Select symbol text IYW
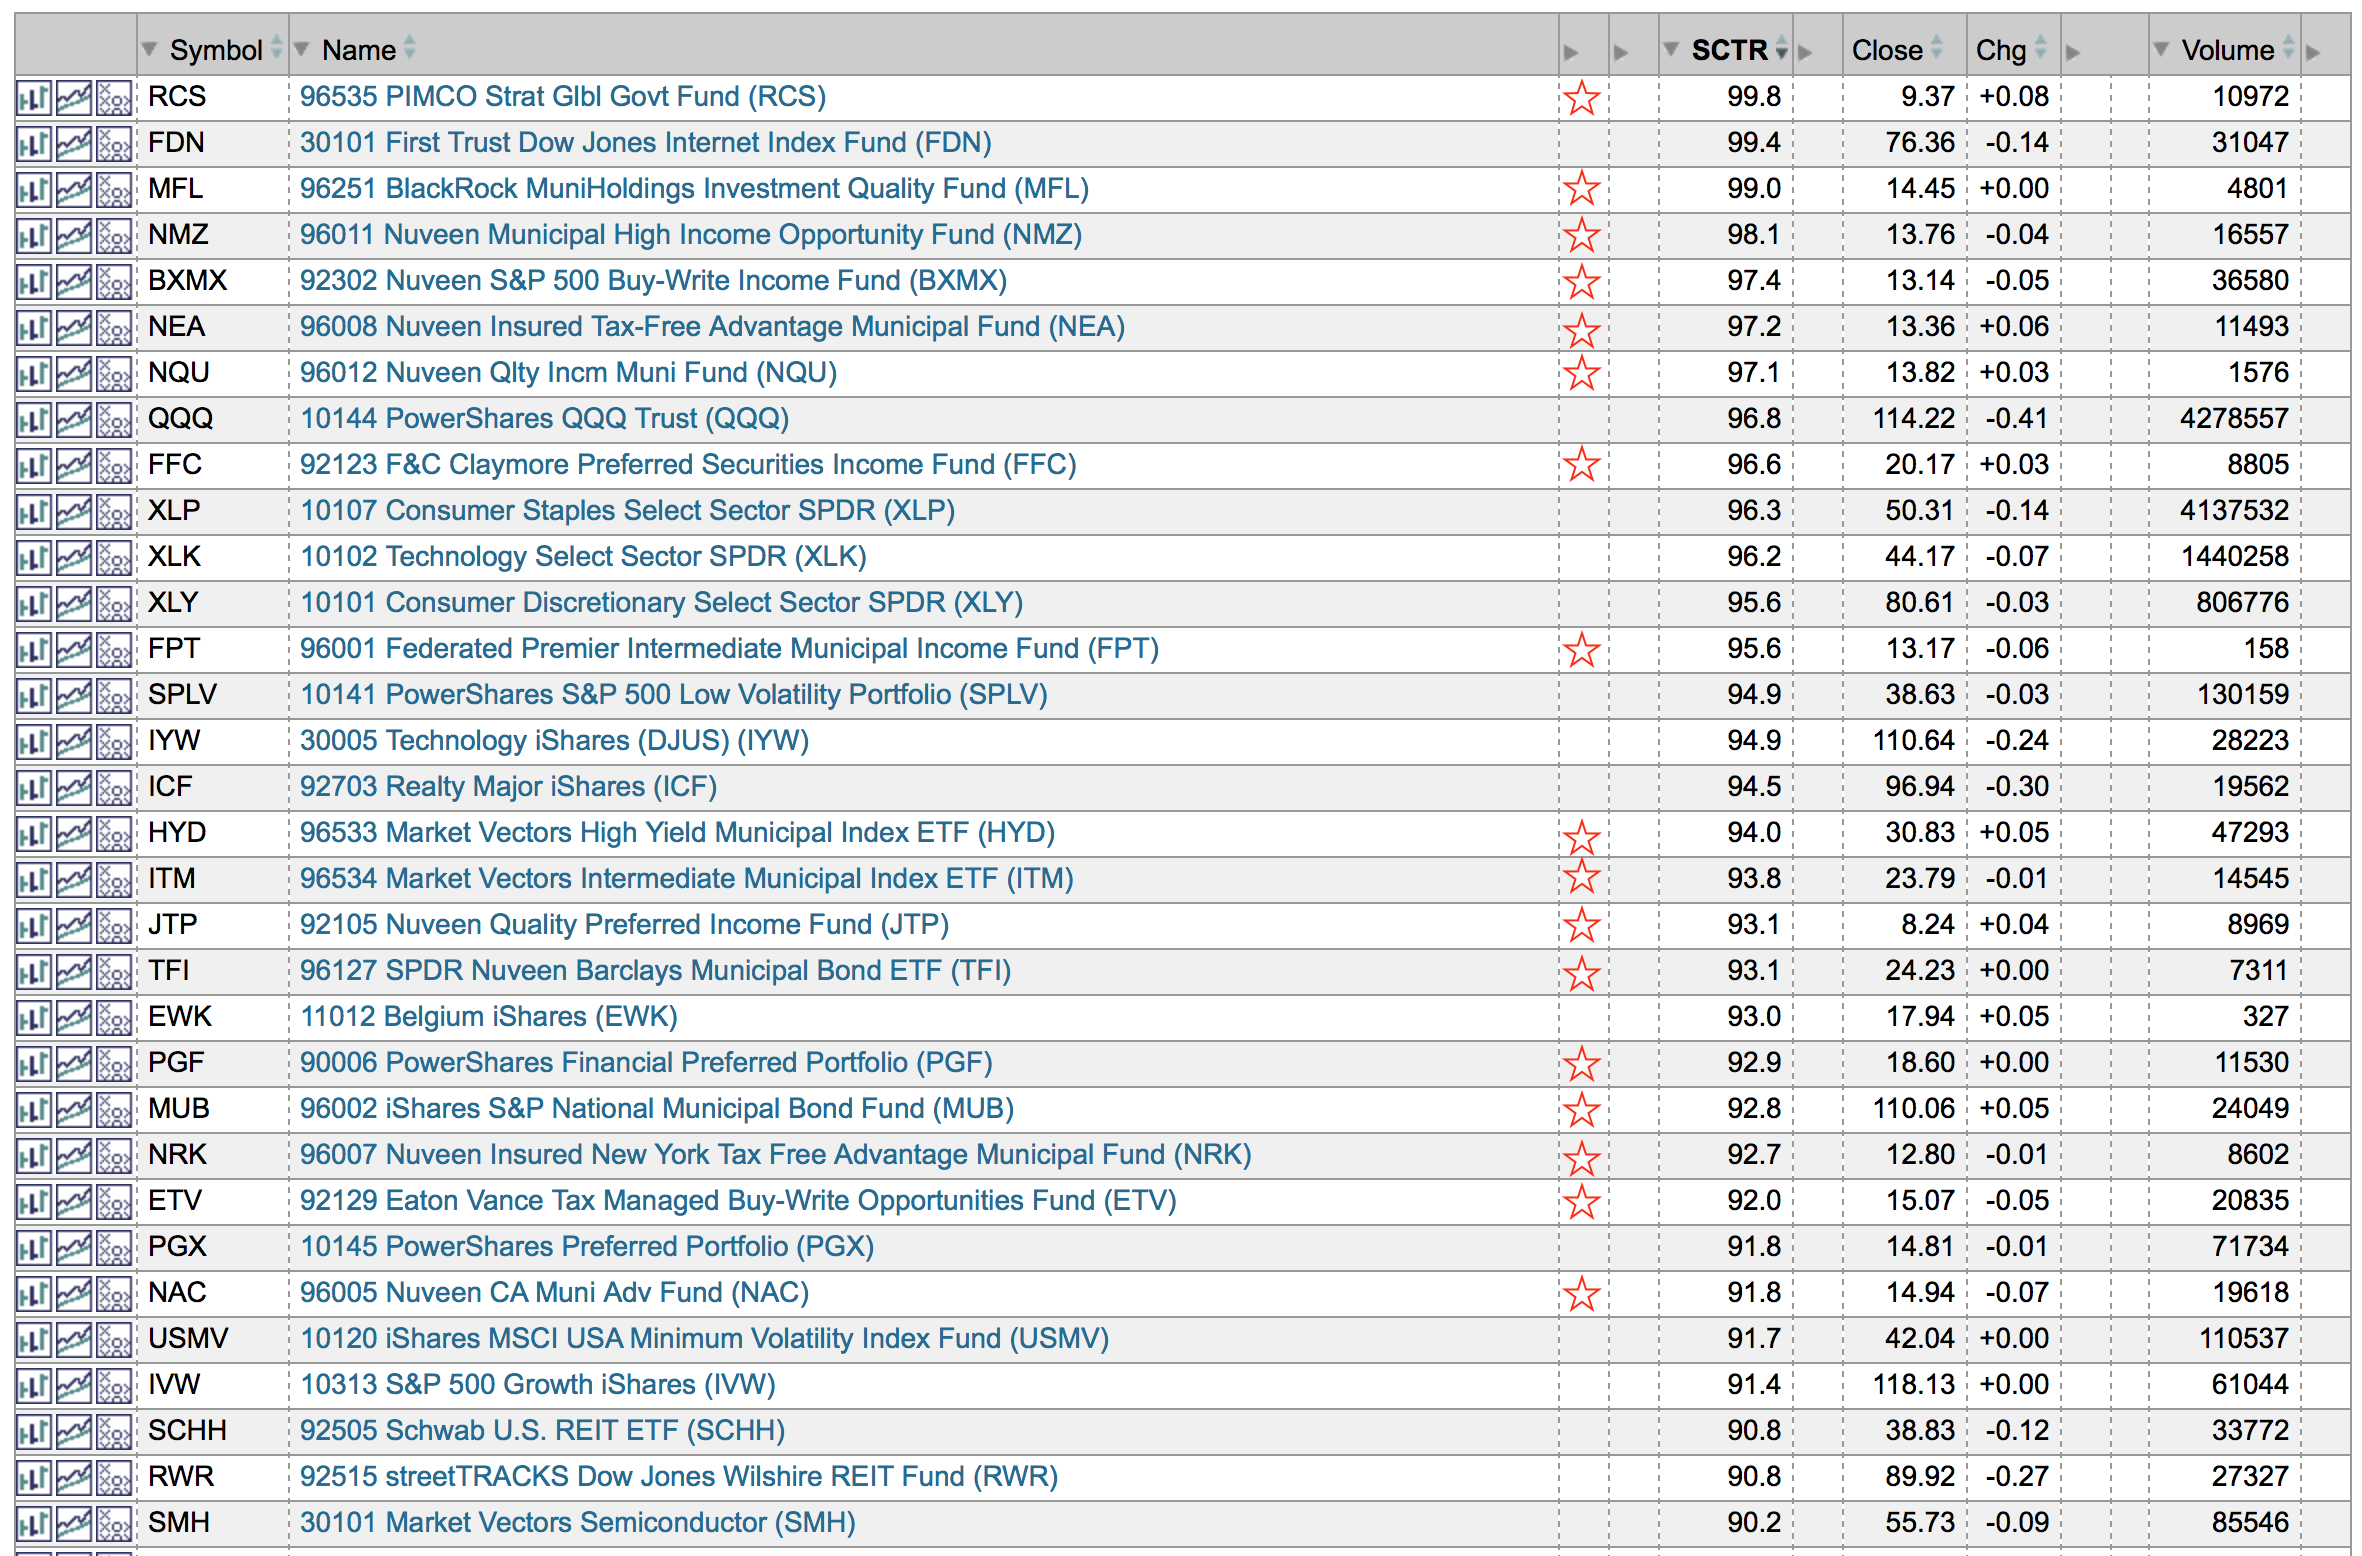The height and width of the screenshot is (1556, 2362). [174, 741]
